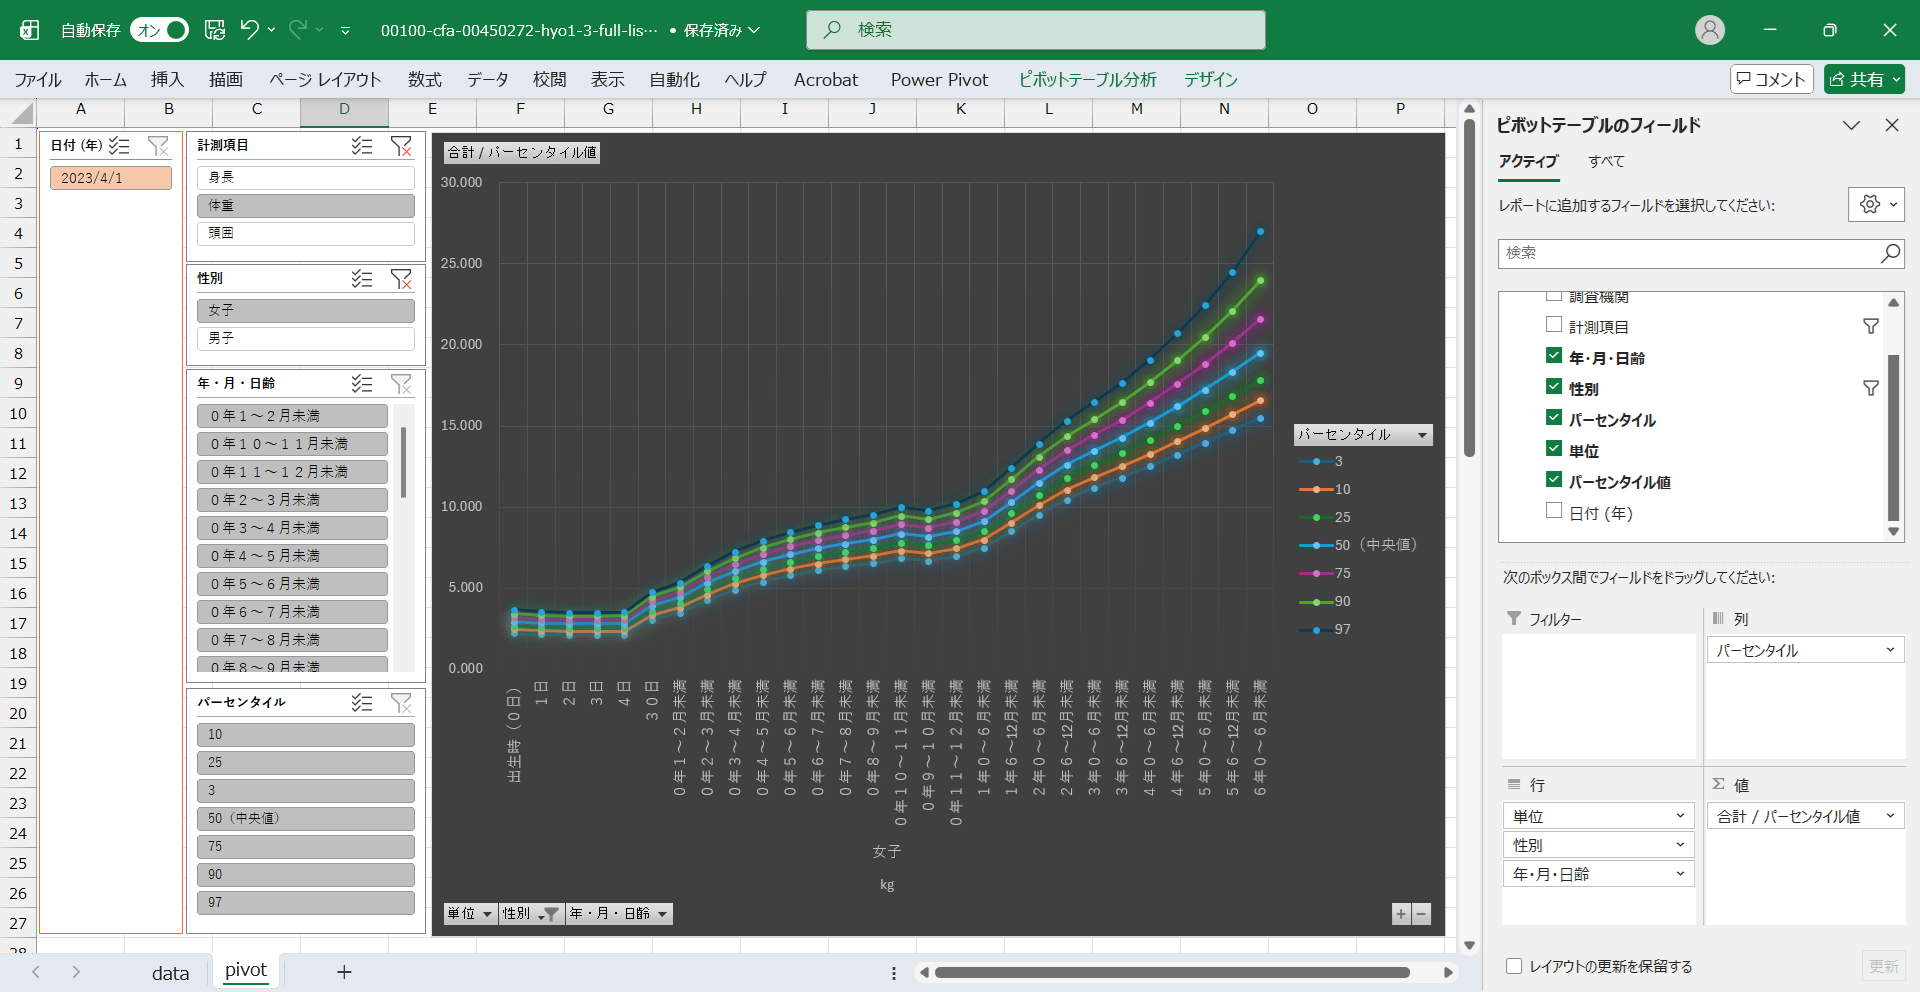1920x992 pixels.
Task: Check the 計測項目 field checkbox
Action: click(1554, 325)
